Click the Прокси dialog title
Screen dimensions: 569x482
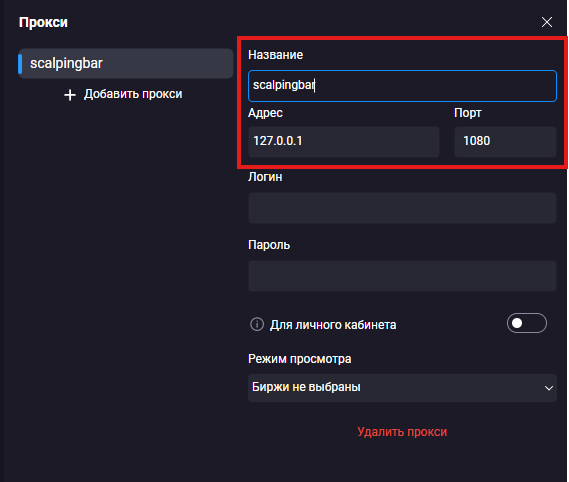click(43, 23)
